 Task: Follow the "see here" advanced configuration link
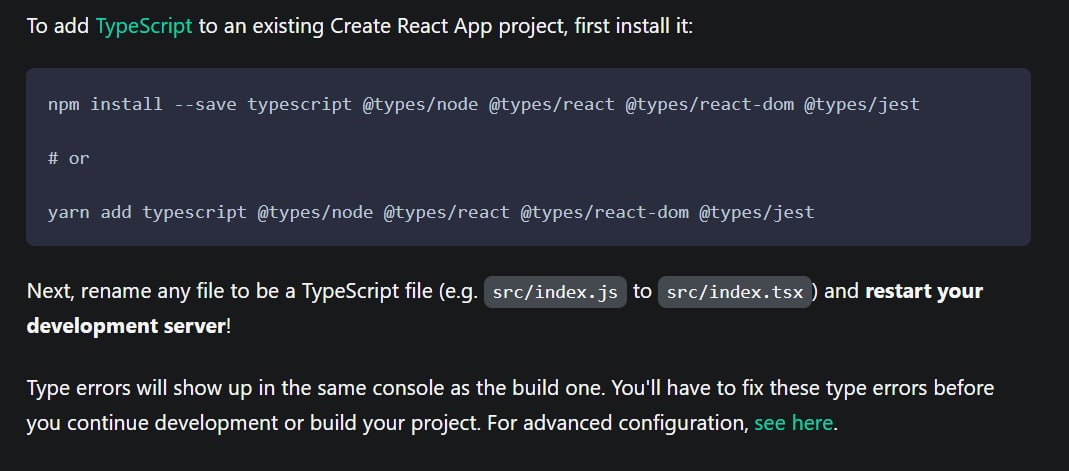(793, 423)
